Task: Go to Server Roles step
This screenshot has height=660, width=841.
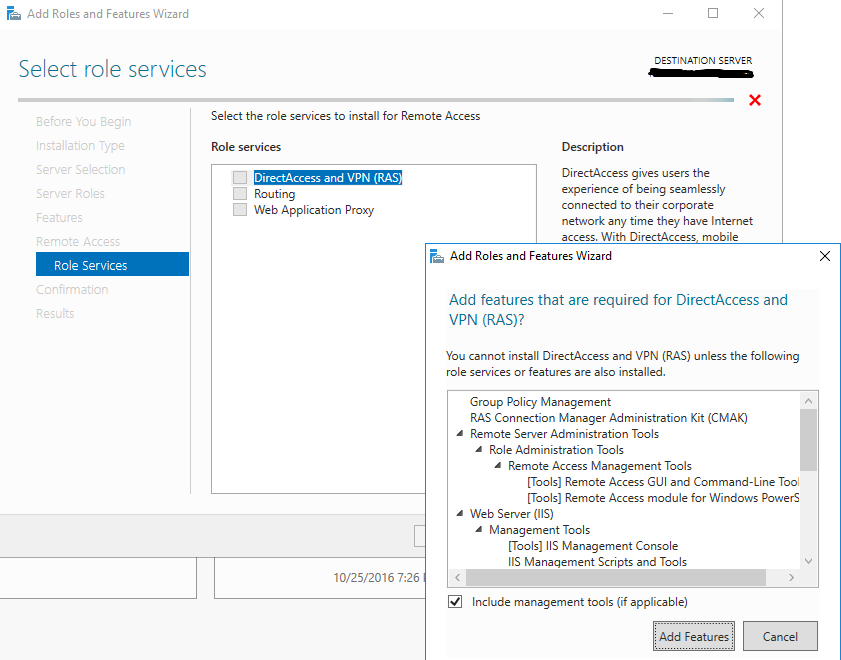Action: click(x=70, y=194)
